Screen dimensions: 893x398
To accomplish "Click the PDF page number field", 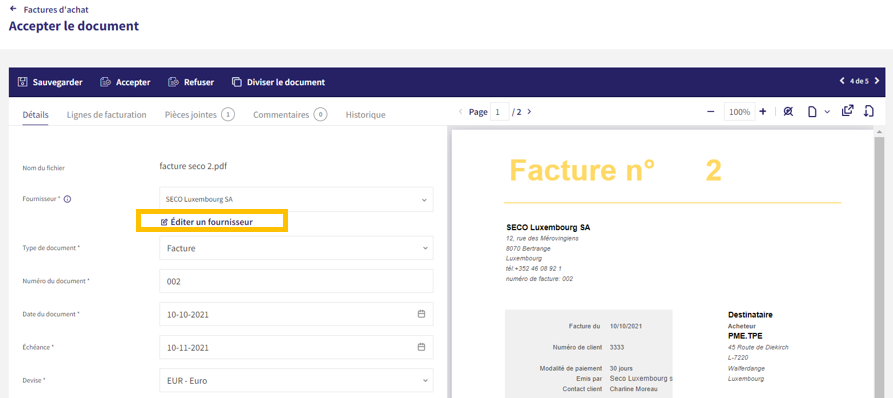I will [499, 112].
